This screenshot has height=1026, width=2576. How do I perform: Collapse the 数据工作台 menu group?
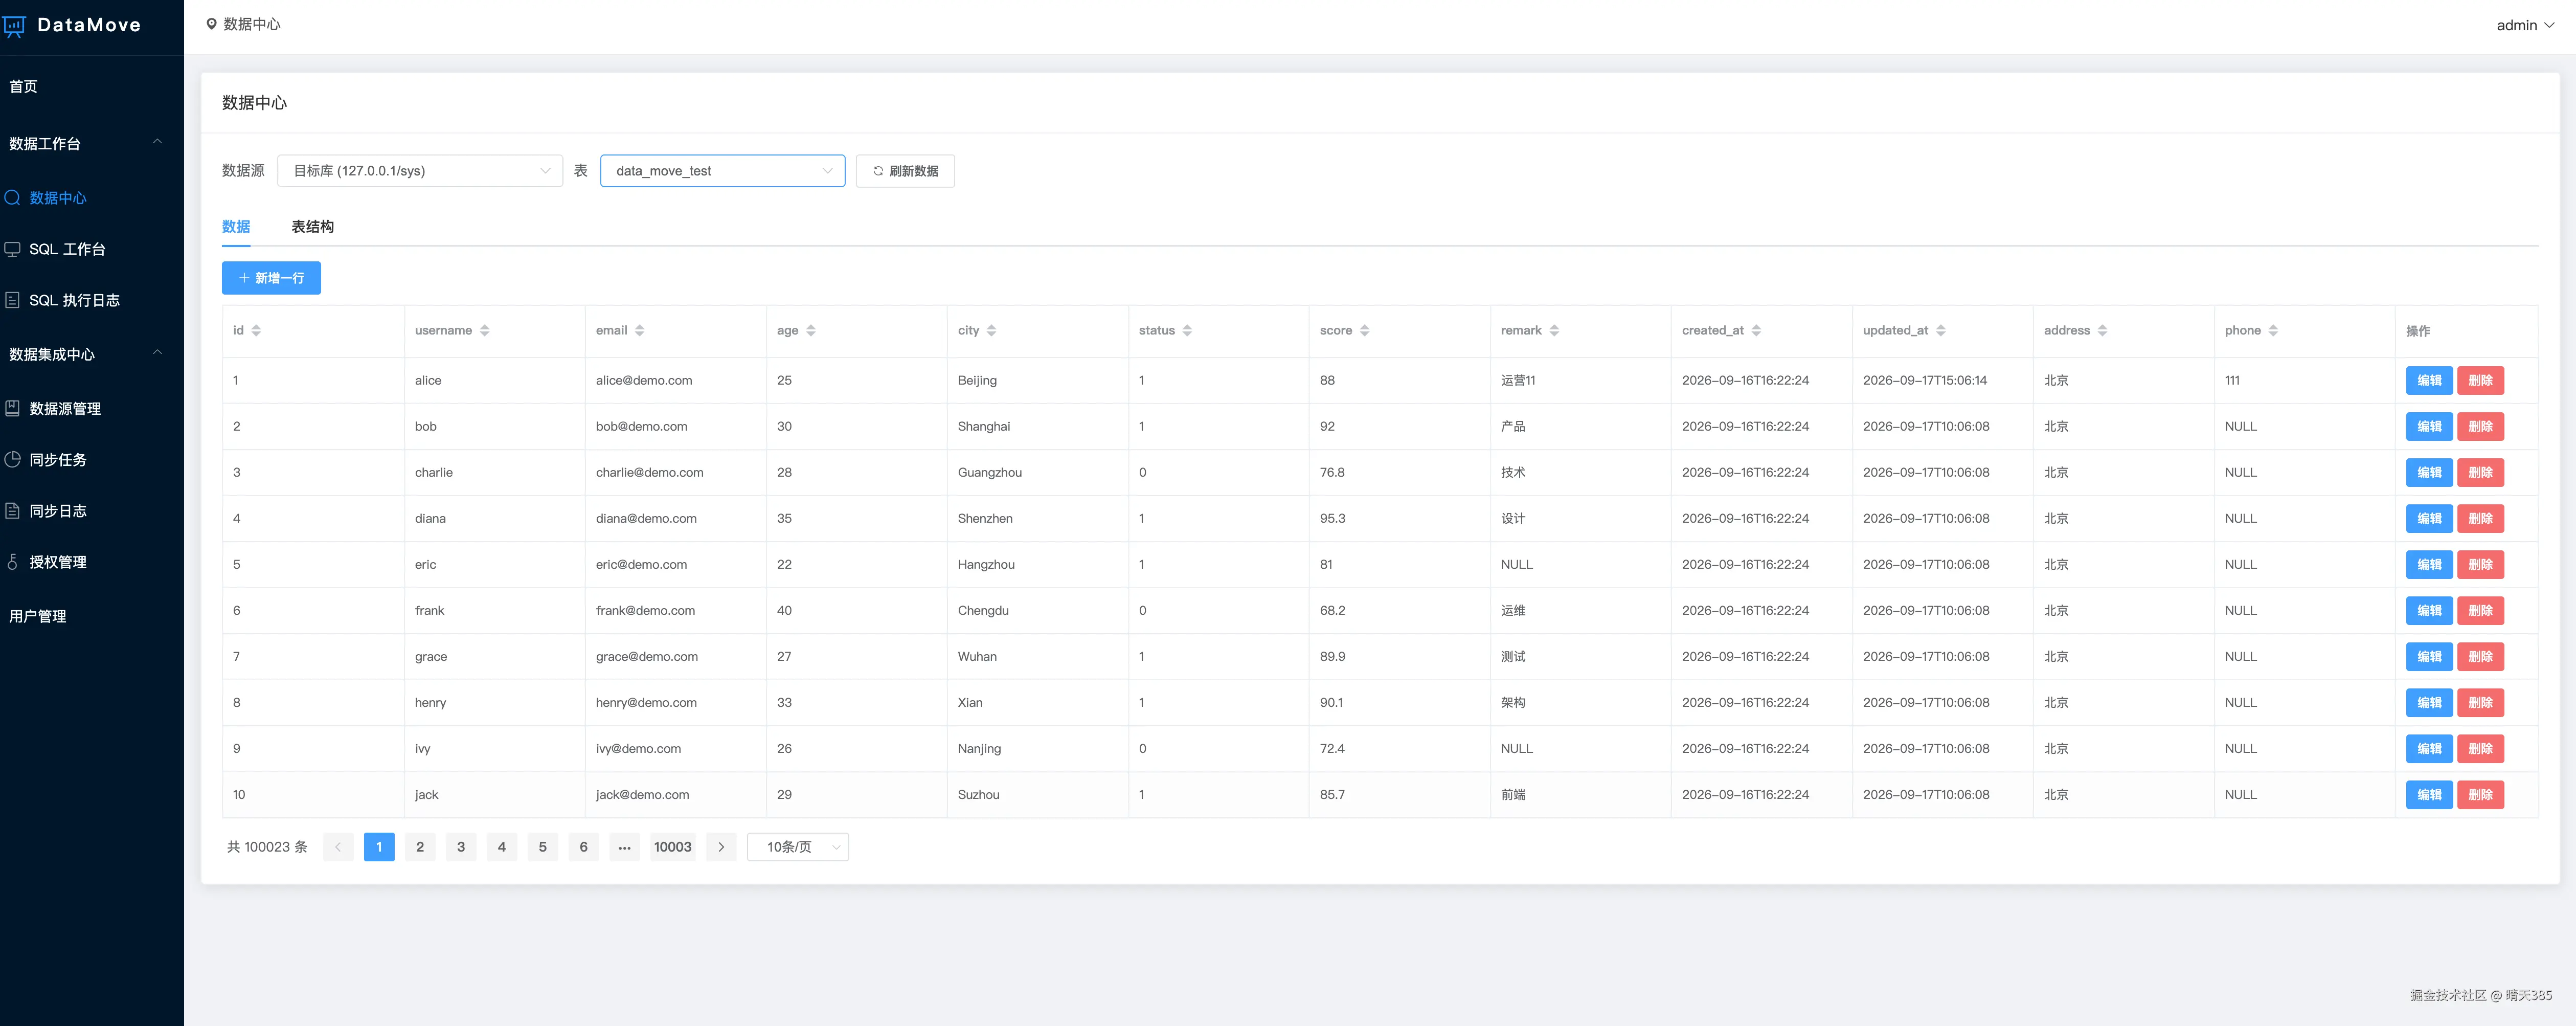92,143
